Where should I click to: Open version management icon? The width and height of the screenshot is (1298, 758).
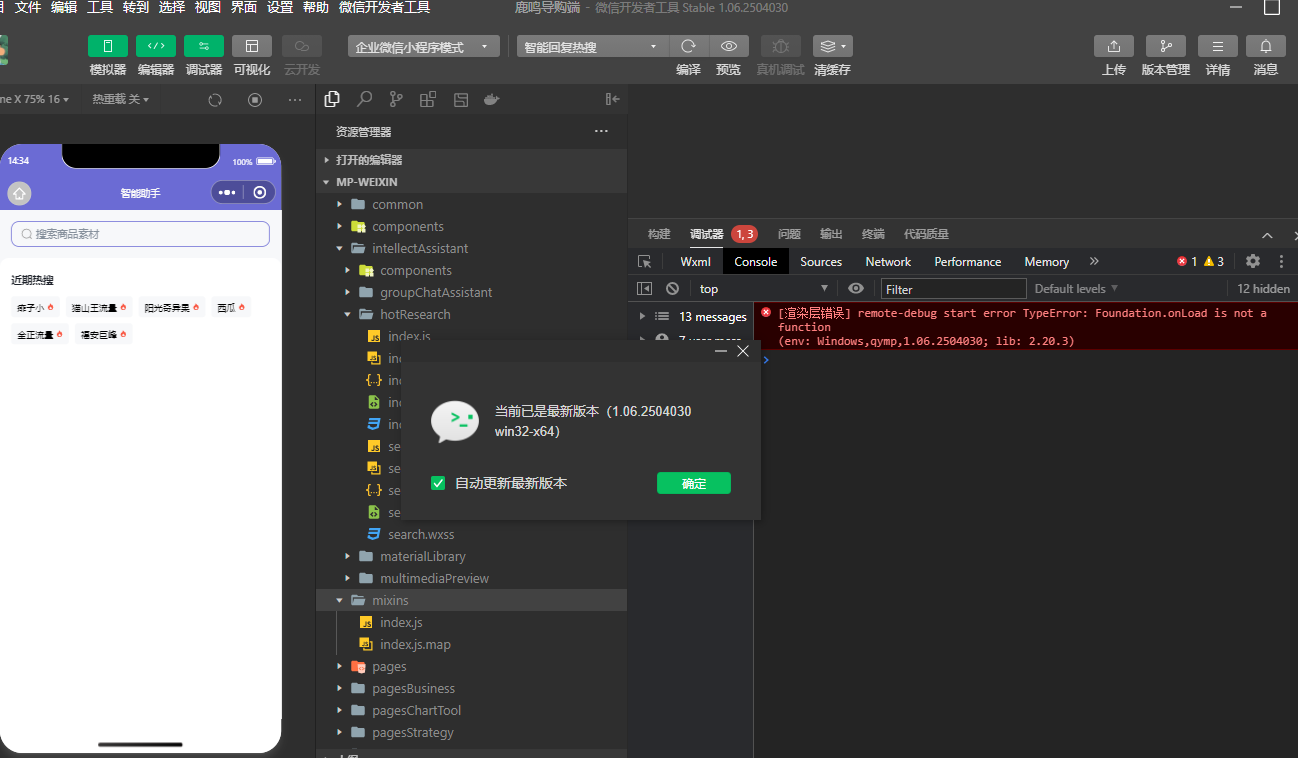pyautogui.click(x=1166, y=46)
